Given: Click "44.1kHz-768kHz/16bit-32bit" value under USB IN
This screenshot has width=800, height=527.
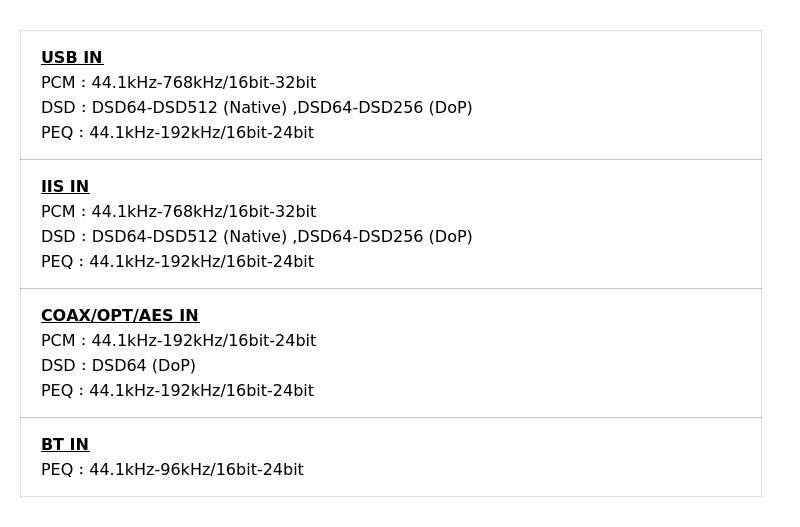Looking at the screenshot, I should tap(204, 83).
